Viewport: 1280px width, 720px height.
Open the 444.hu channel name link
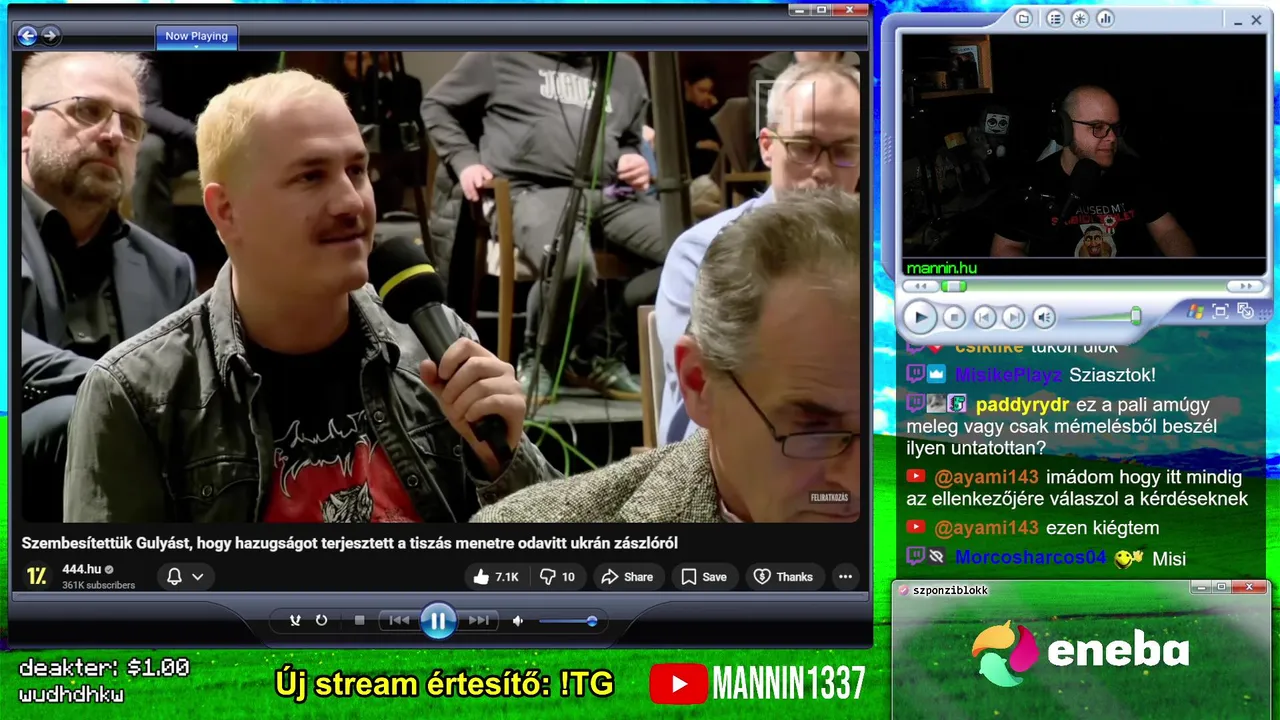(82, 569)
